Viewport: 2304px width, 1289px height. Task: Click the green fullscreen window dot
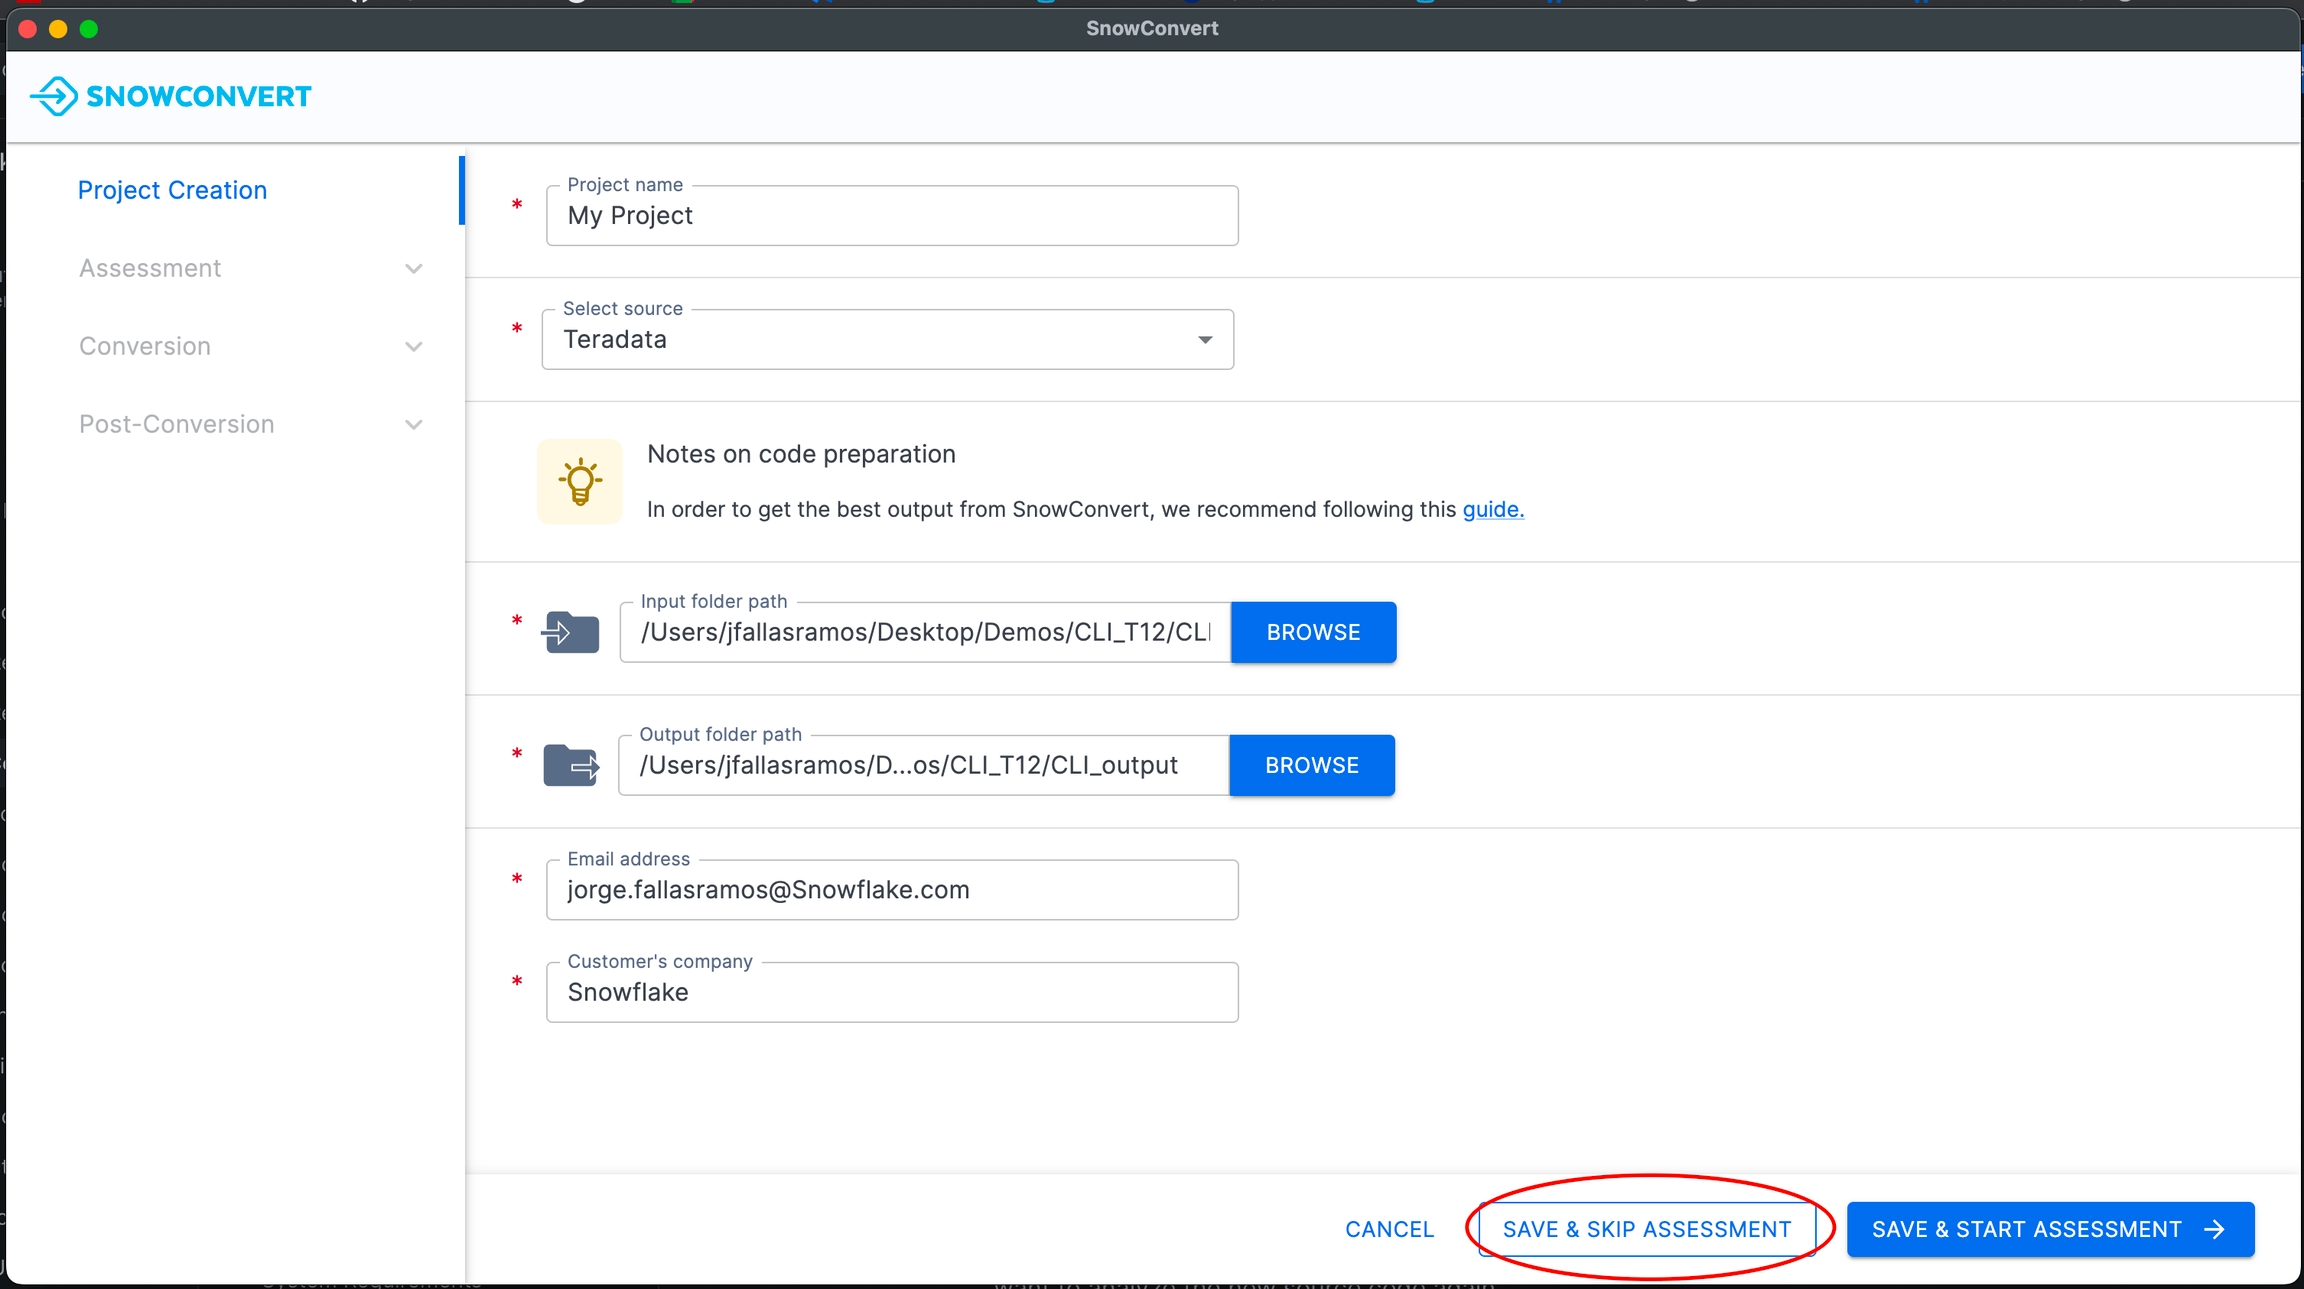pos(89,29)
